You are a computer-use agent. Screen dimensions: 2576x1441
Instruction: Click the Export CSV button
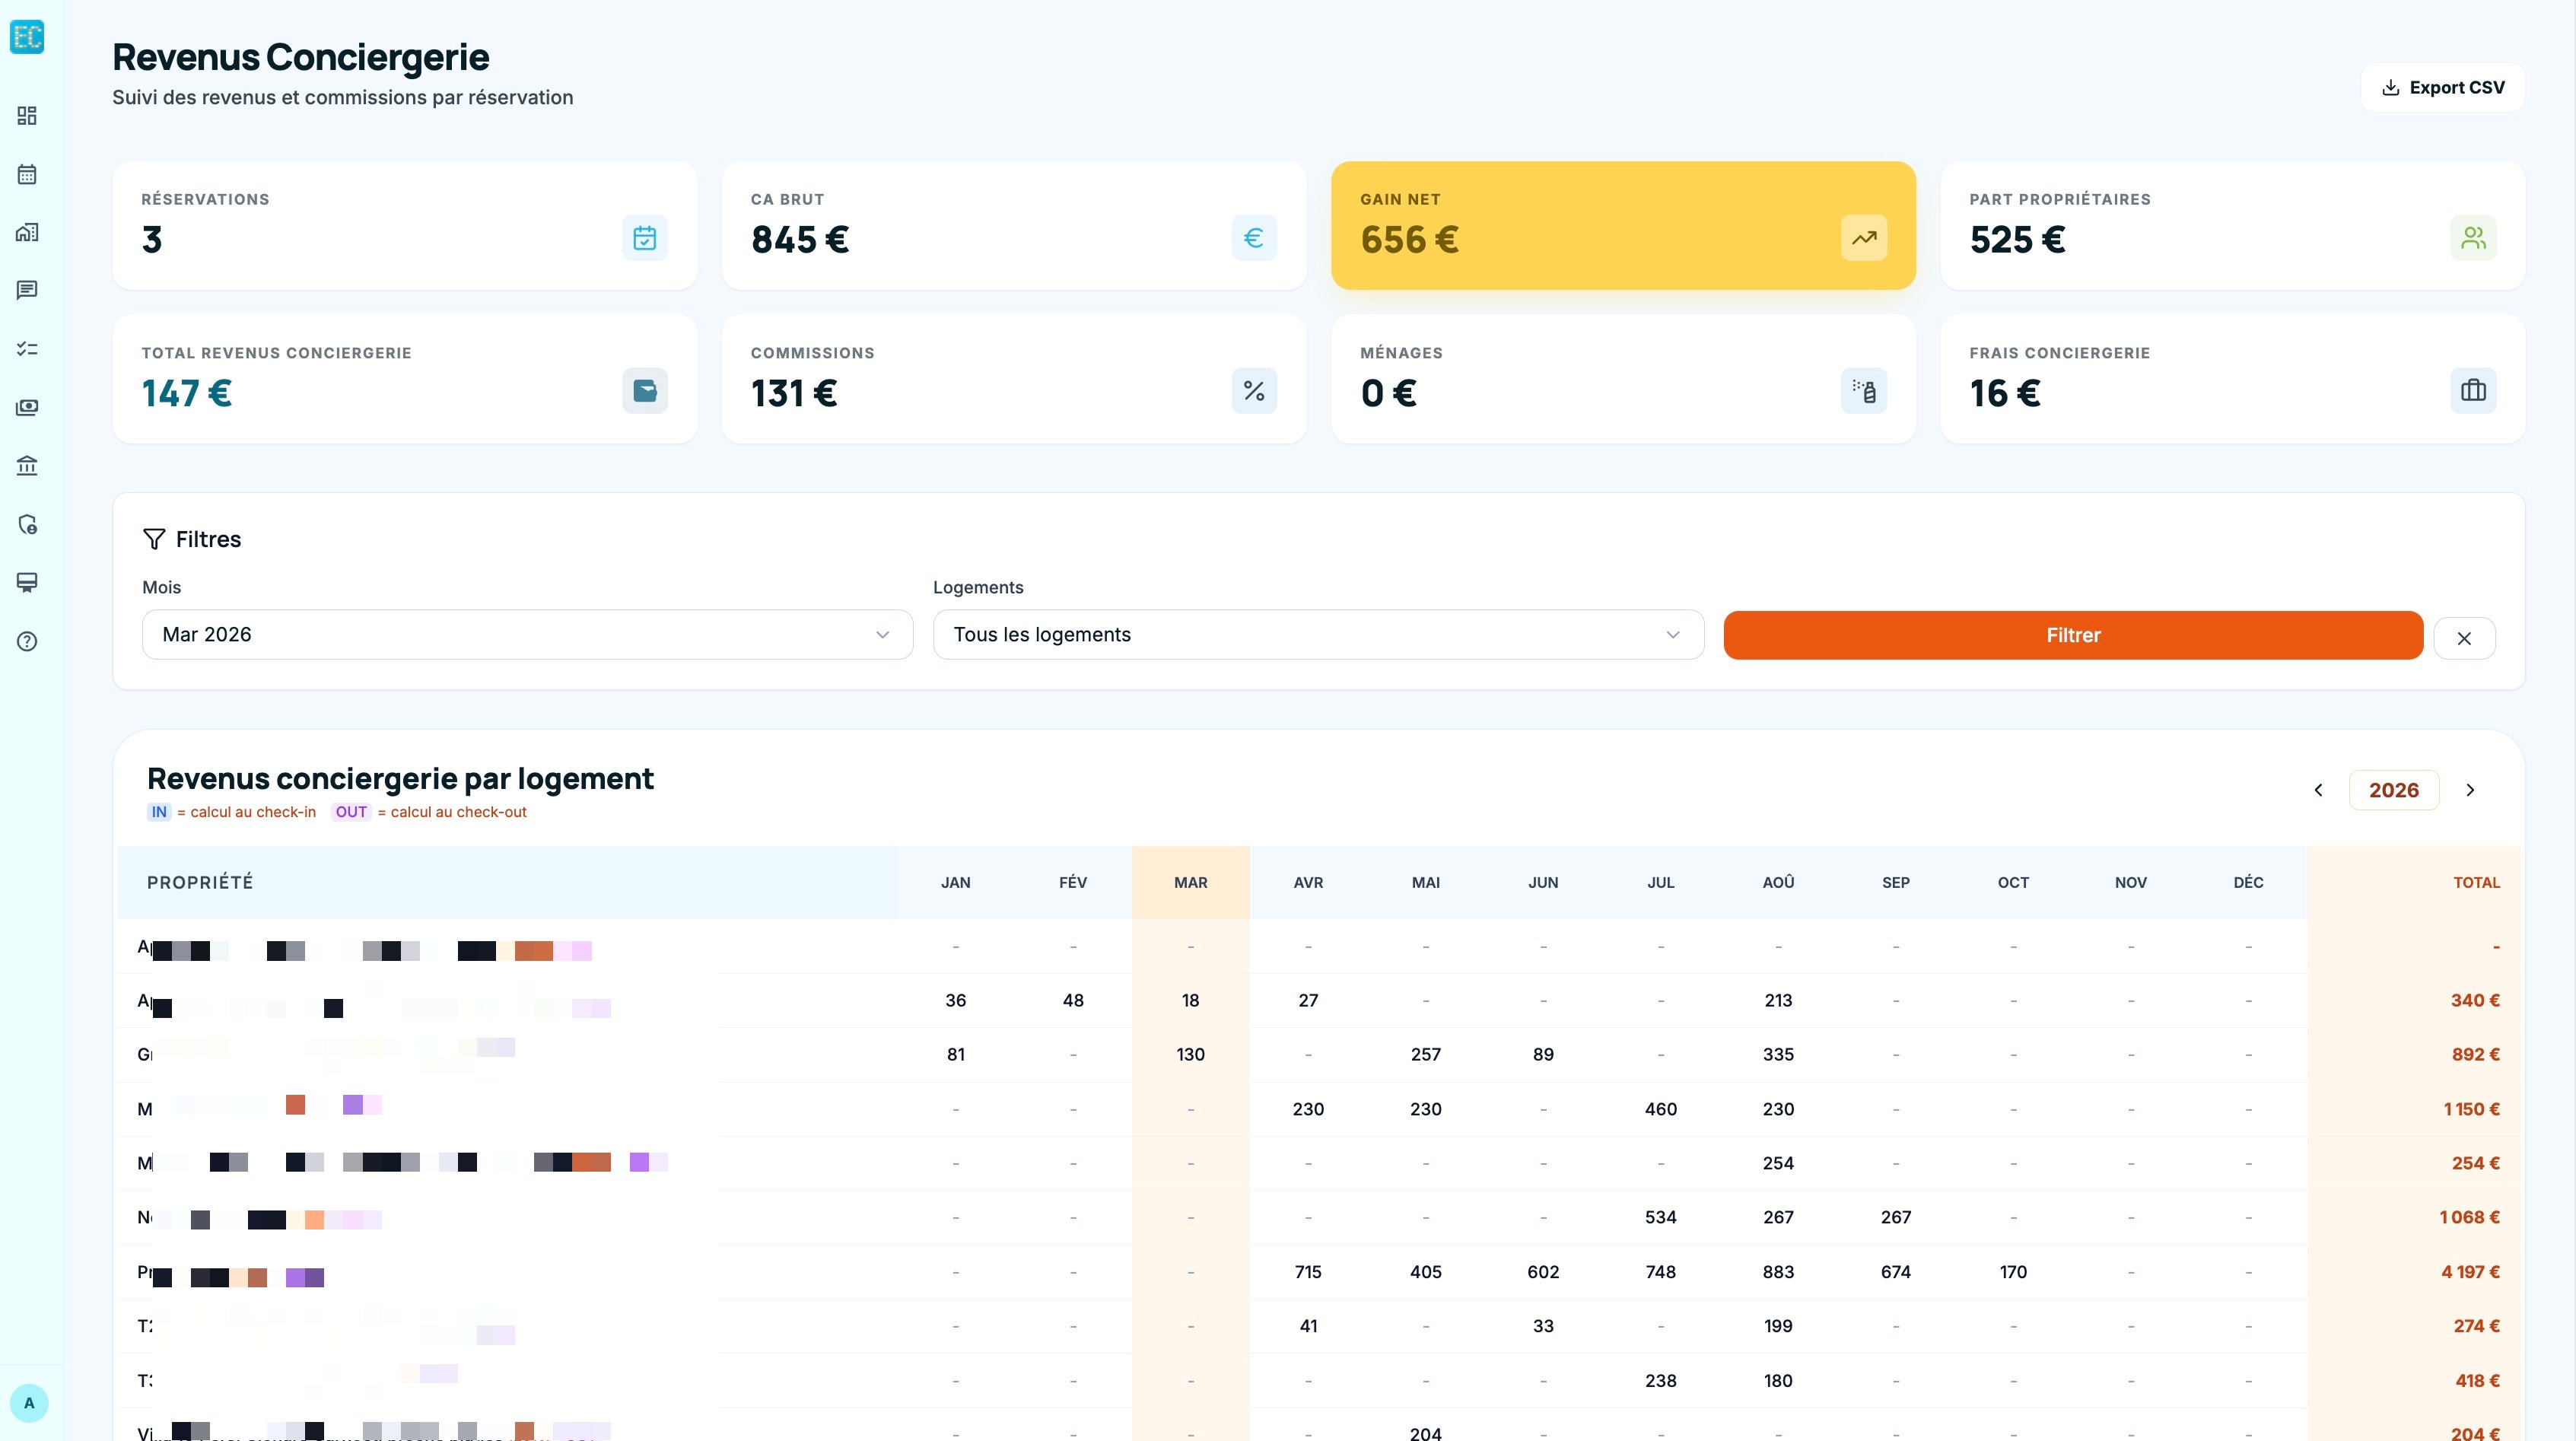pos(2442,88)
